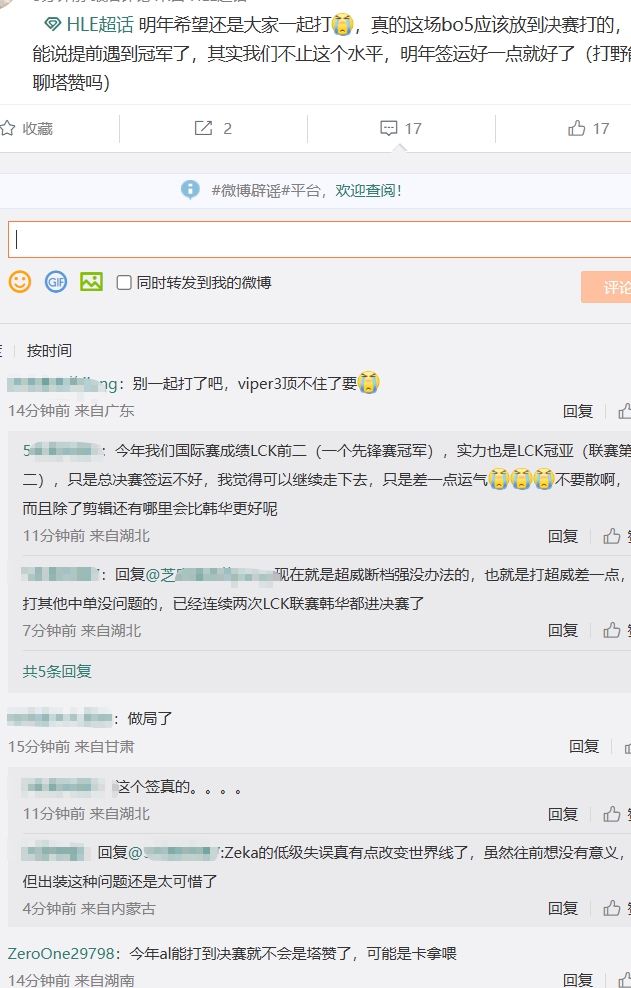Reply to the 4分钟前 来自内蒙古 comment
This screenshot has width=631, height=988.
(x=563, y=909)
